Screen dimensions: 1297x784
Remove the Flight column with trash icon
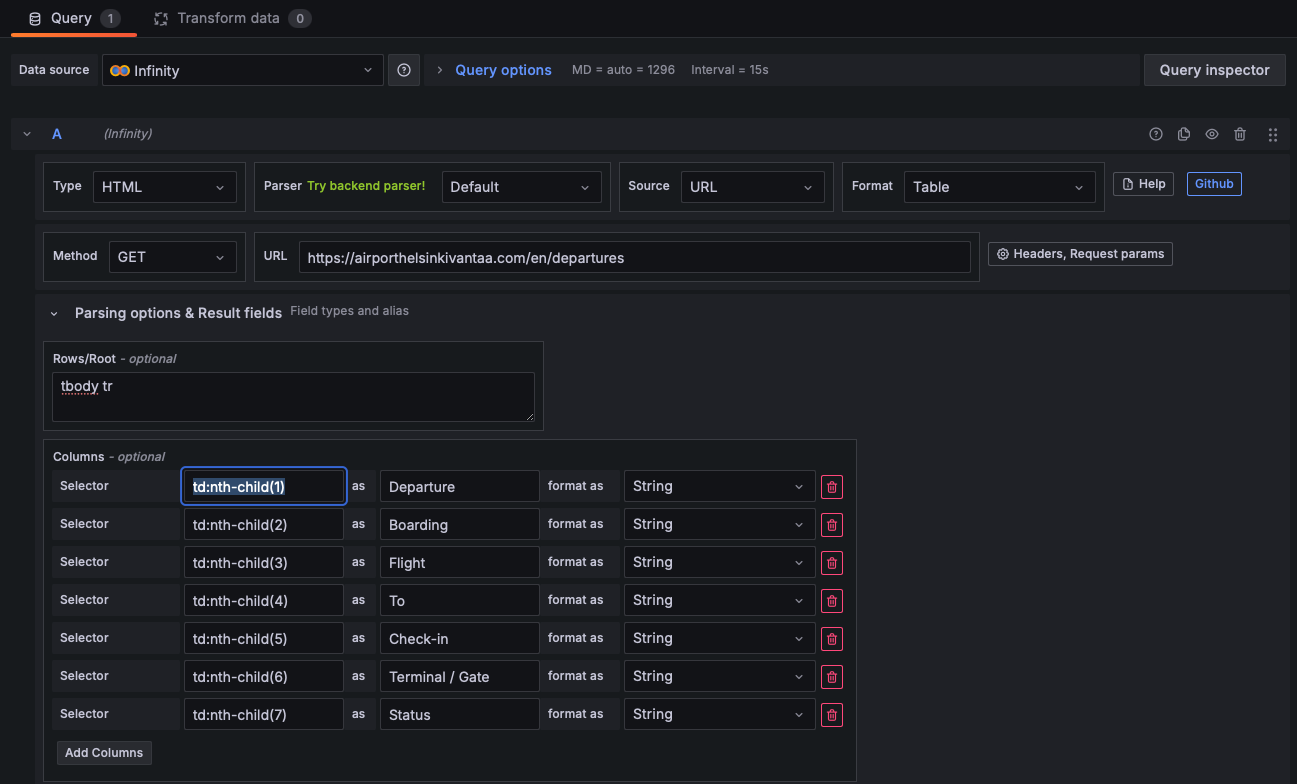pyautogui.click(x=832, y=563)
